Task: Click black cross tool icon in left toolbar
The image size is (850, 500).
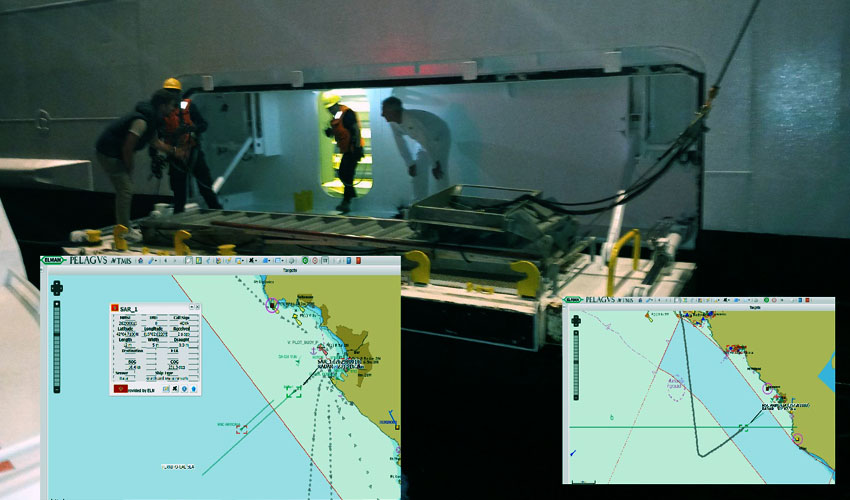Action: (x=250, y=260)
